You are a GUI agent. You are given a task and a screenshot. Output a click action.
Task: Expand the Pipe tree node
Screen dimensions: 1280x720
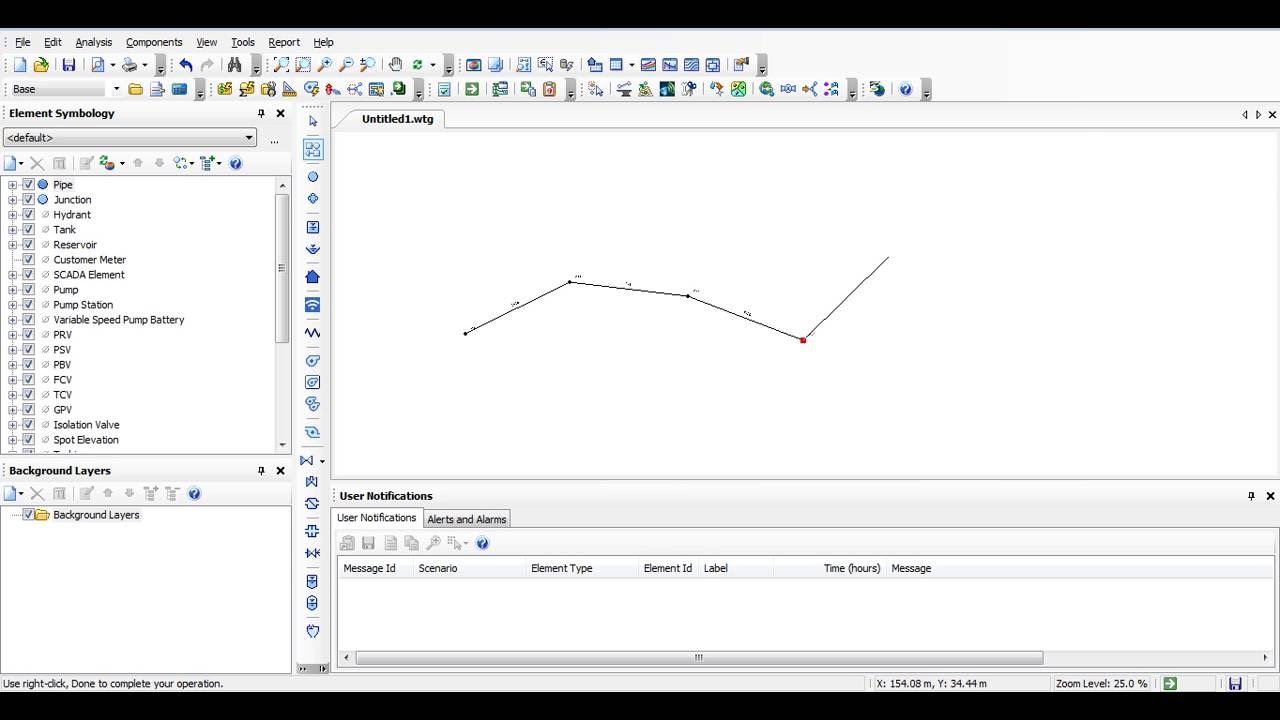(12, 185)
